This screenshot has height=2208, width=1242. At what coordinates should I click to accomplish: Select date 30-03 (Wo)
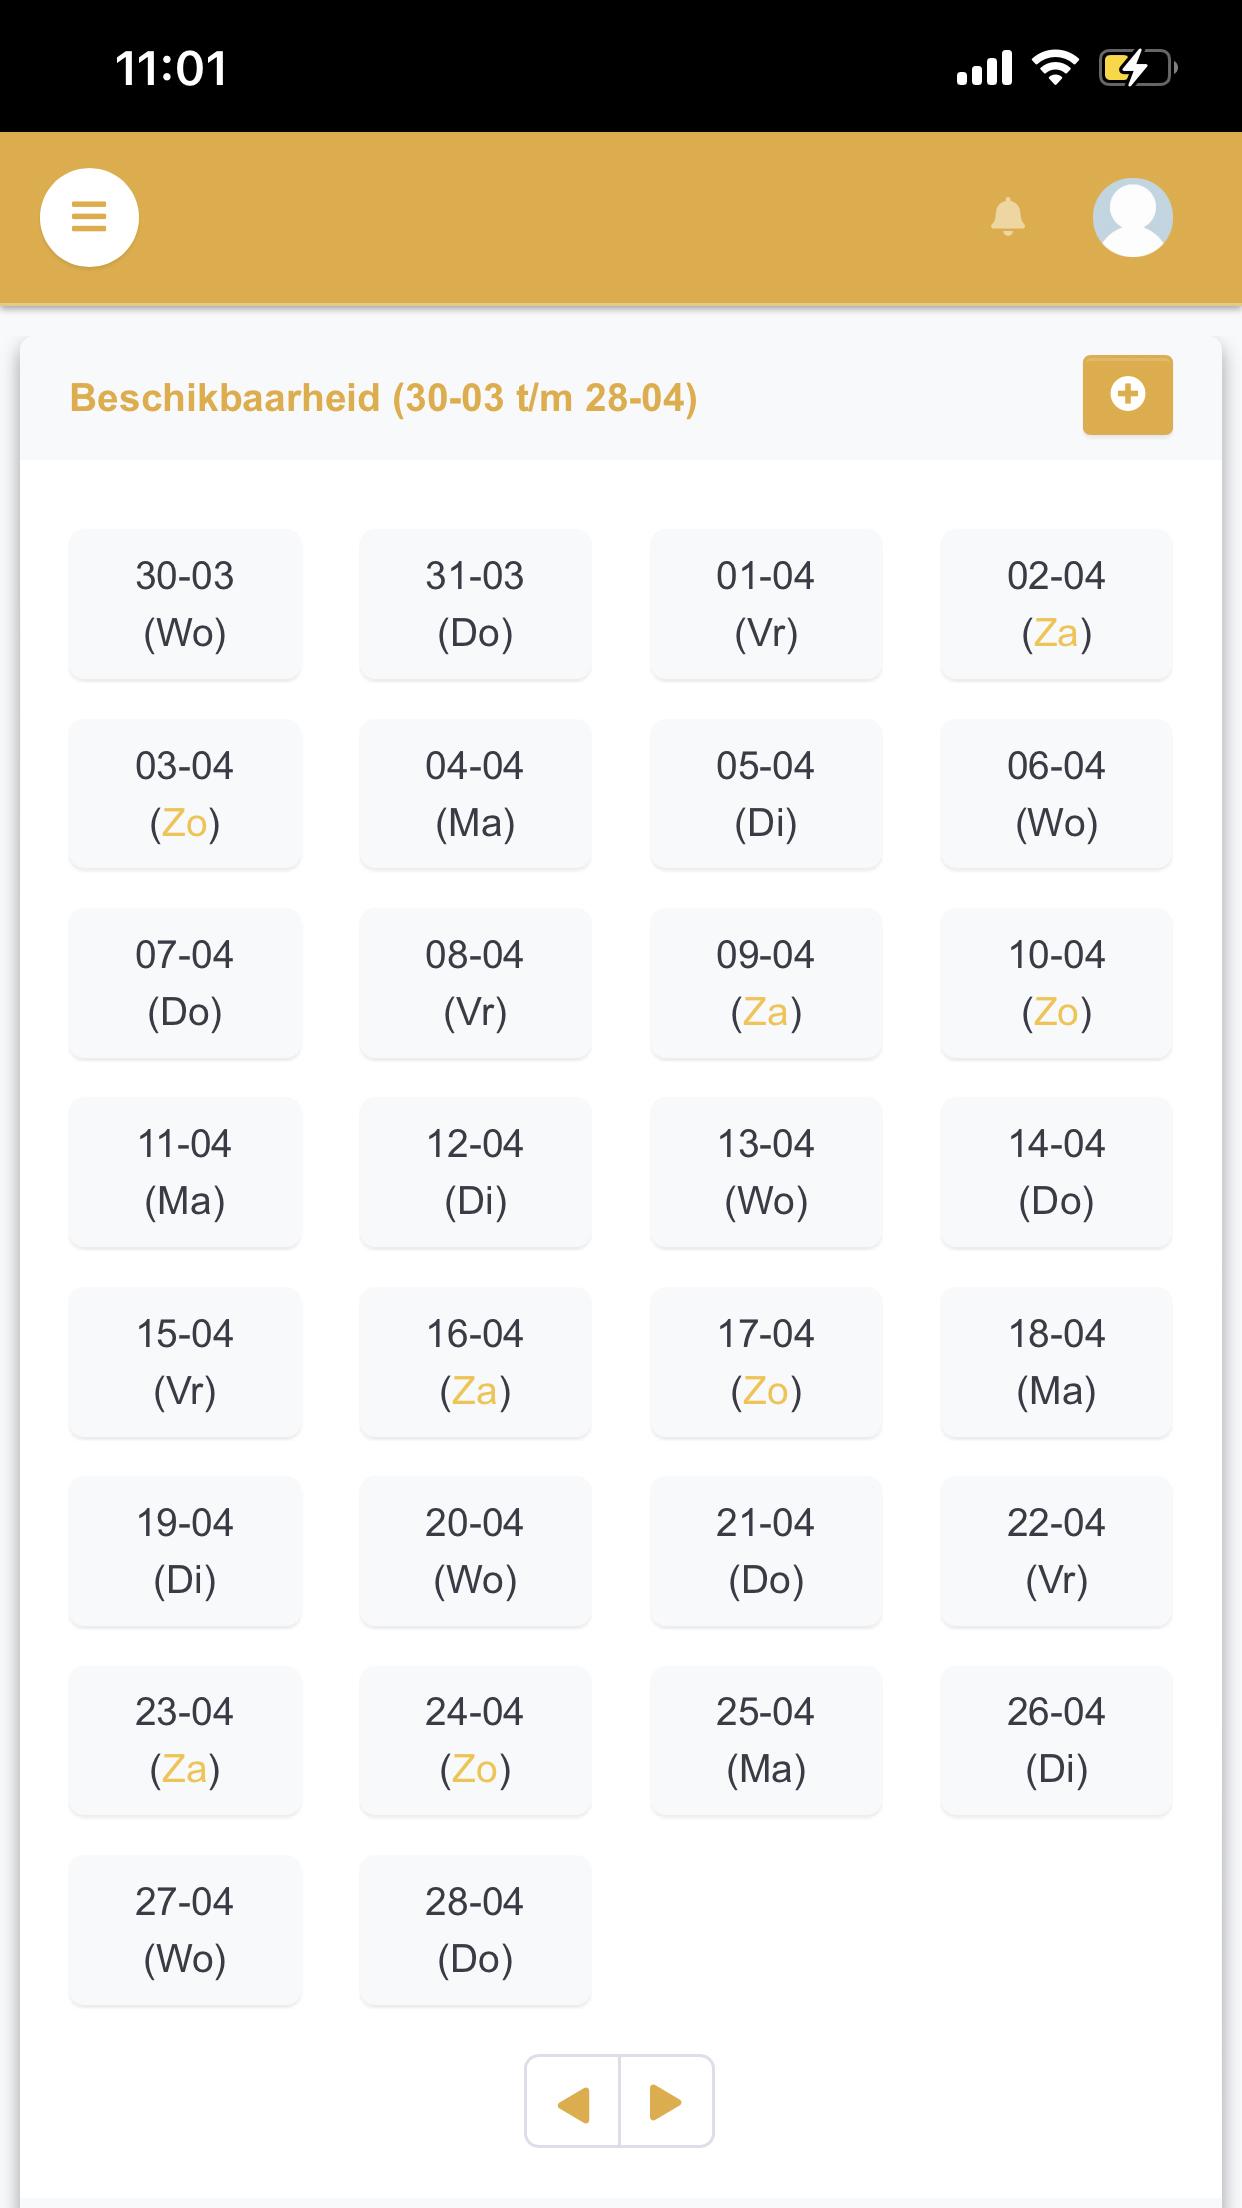click(x=185, y=604)
